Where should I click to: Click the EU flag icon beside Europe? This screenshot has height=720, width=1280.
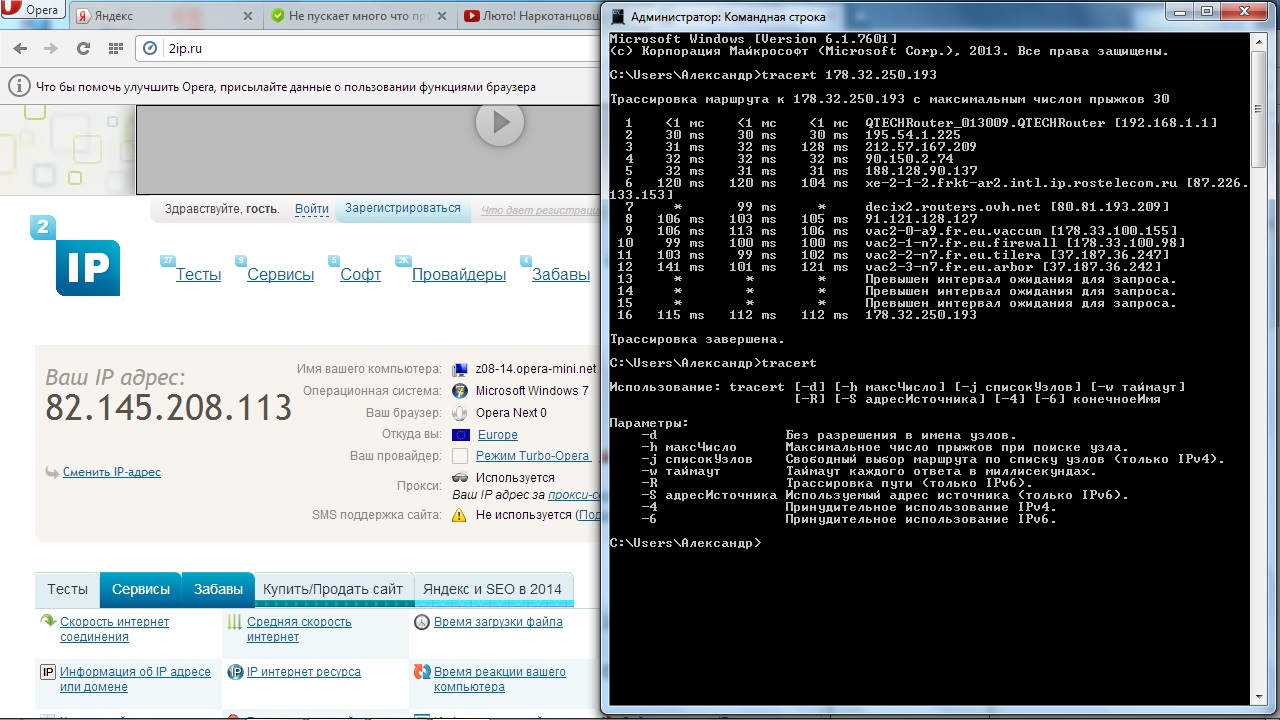pos(460,435)
